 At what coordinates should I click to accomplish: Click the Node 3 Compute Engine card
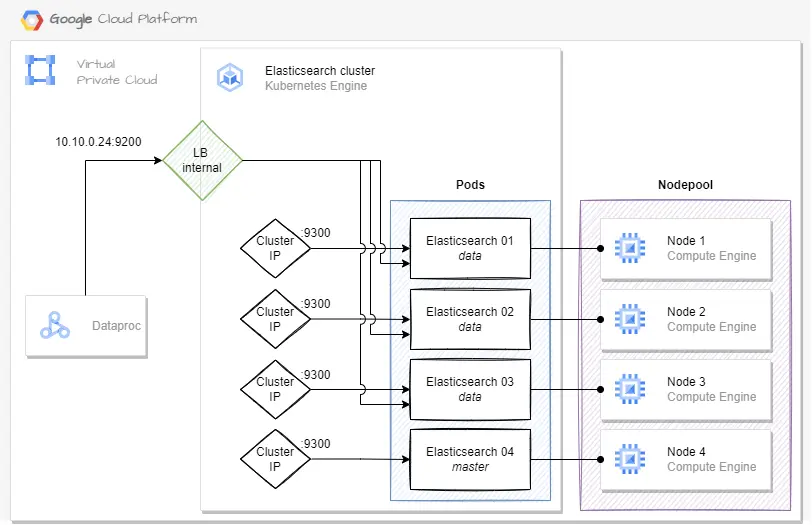tap(686, 390)
